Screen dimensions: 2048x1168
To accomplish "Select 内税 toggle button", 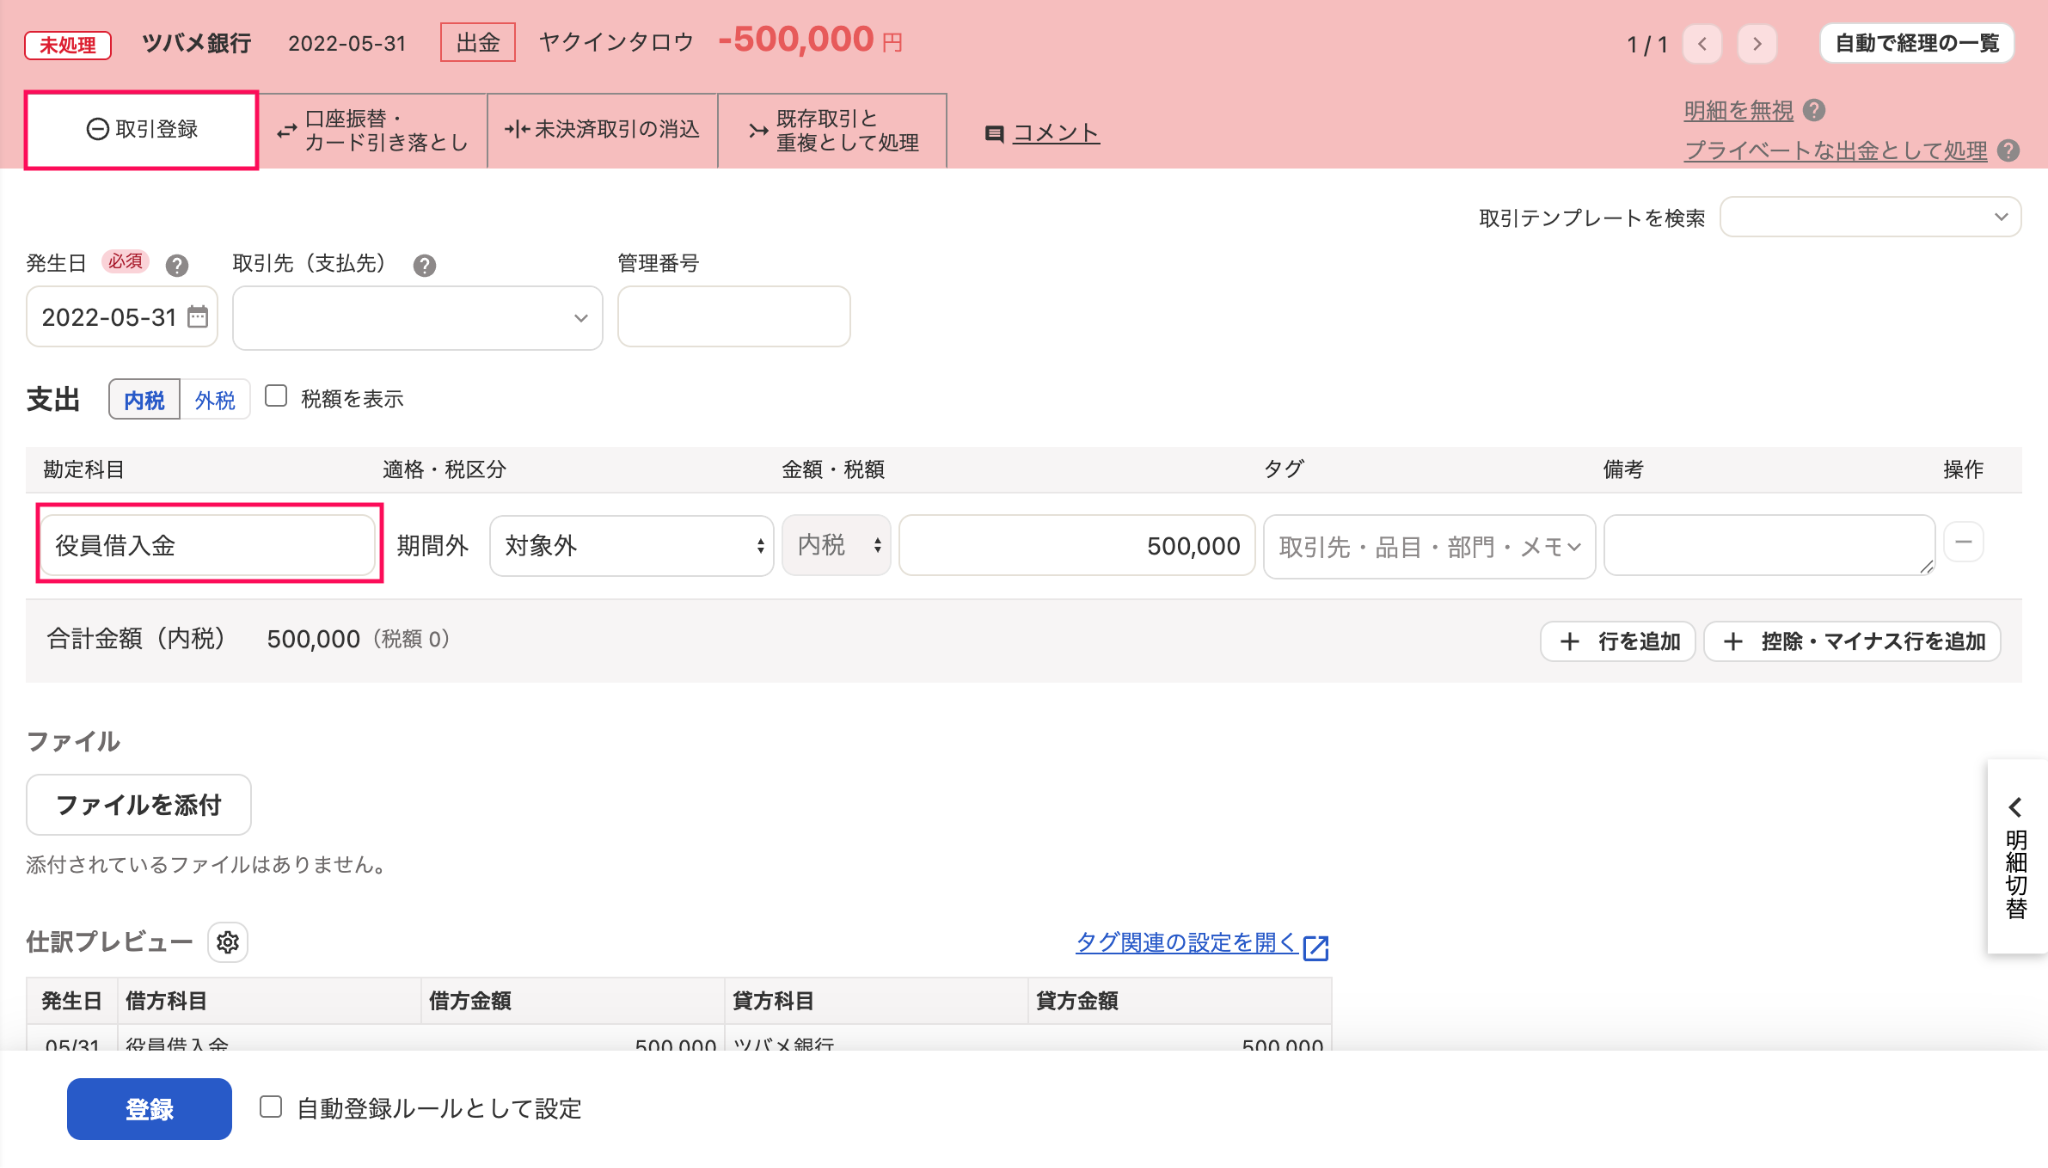I will tap(144, 400).
